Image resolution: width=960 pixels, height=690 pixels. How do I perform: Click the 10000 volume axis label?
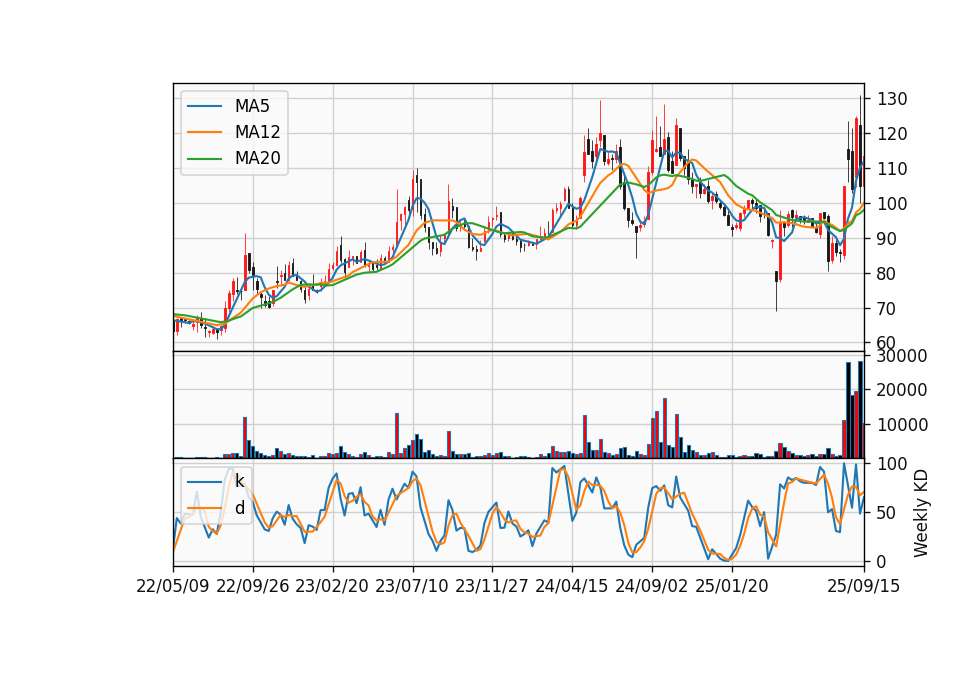[x=902, y=424]
